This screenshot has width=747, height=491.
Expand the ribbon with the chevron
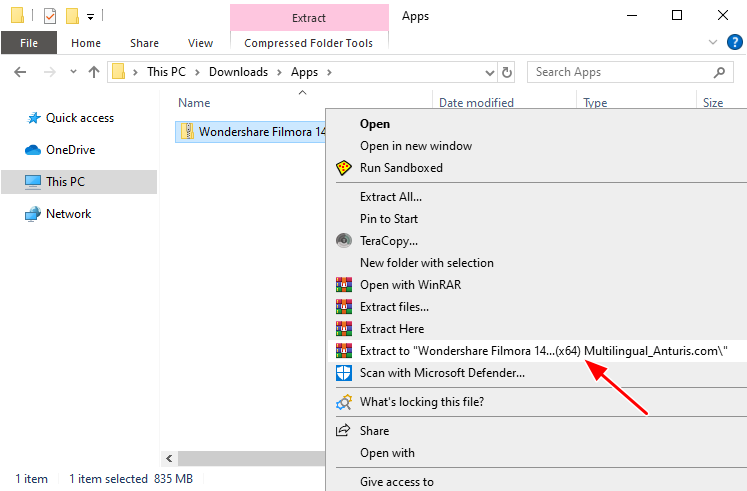point(712,43)
